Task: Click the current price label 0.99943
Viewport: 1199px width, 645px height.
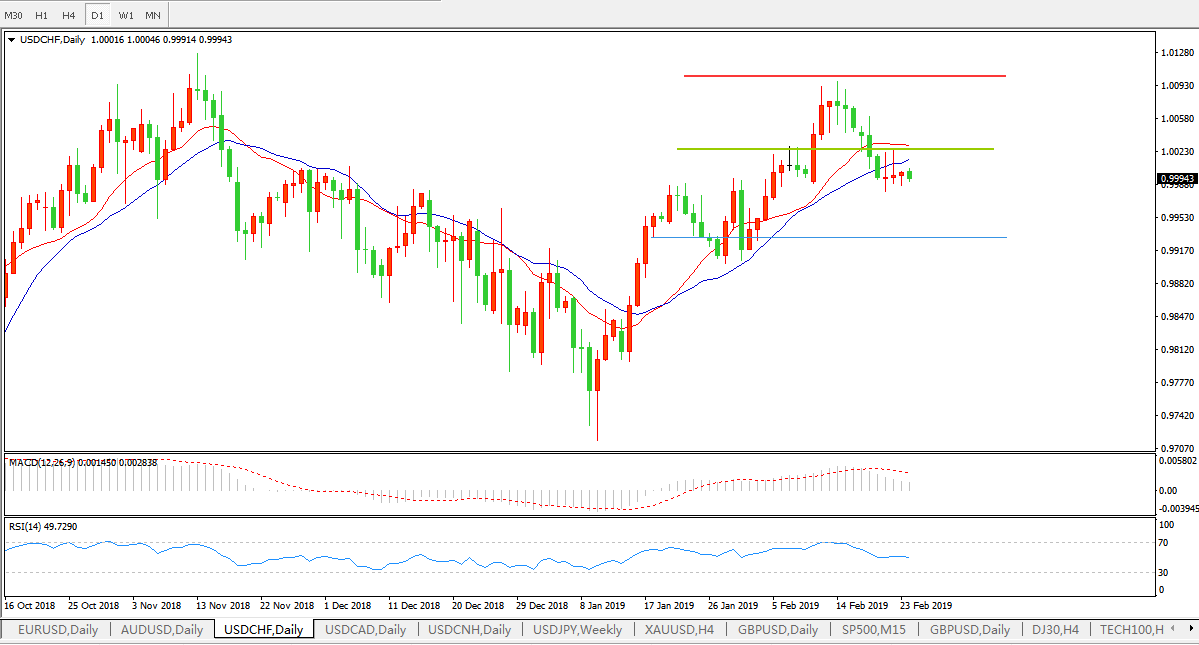Action: click(1176, 179)
